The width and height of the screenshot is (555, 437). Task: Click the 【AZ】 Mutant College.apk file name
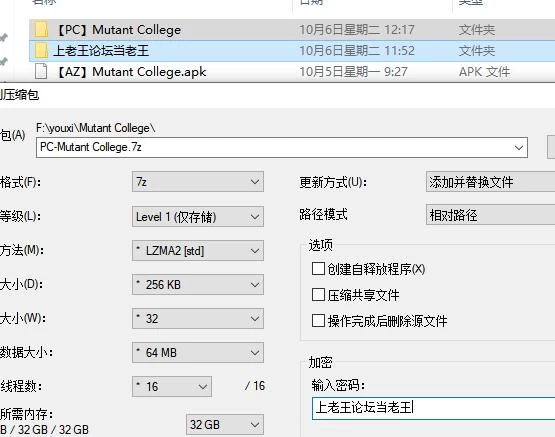point(131,72)
